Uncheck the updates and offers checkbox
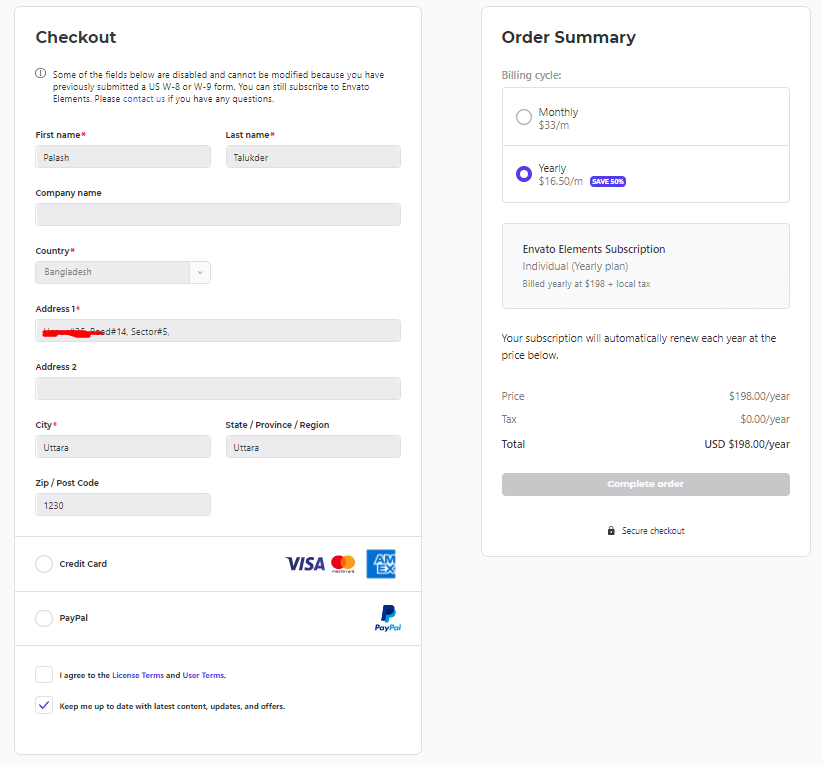Screen dimensions: 823x765 point(44,705)
